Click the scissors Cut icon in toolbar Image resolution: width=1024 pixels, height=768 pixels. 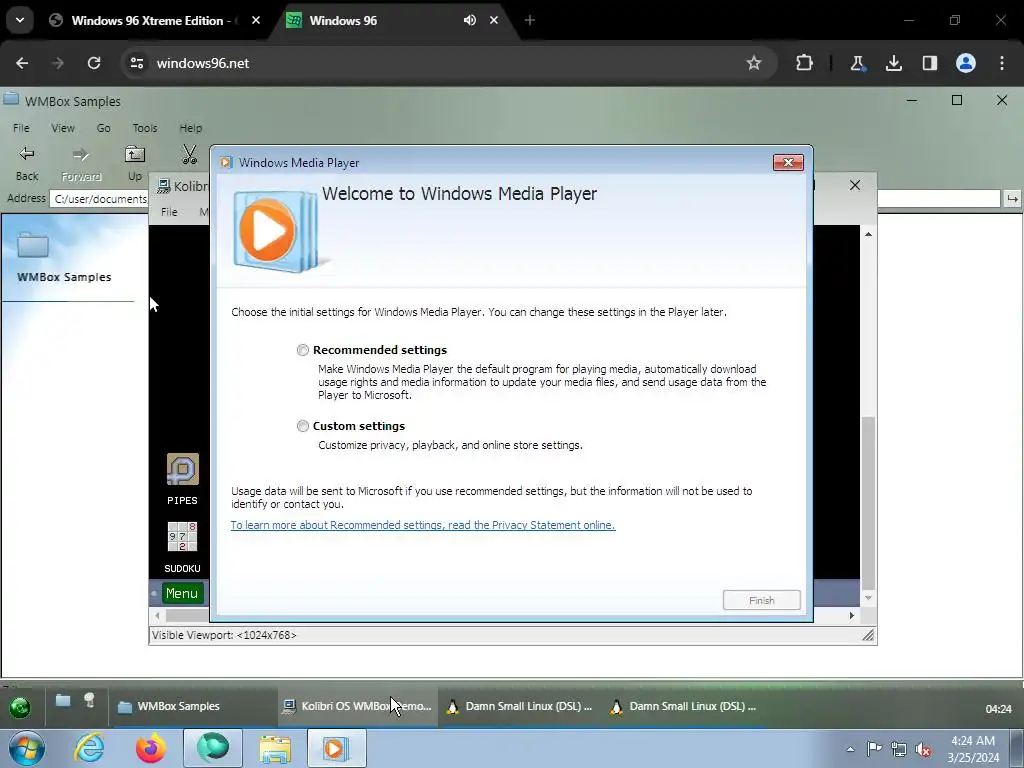(x=189, y=155)
